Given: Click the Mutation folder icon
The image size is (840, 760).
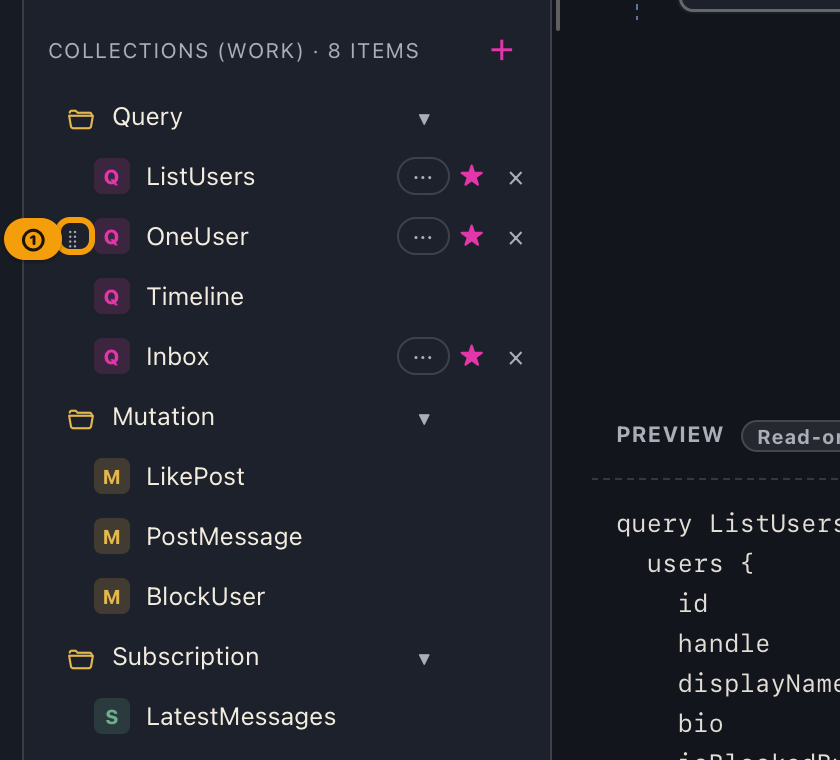Looking at the screenshot, I should (81, 418).
